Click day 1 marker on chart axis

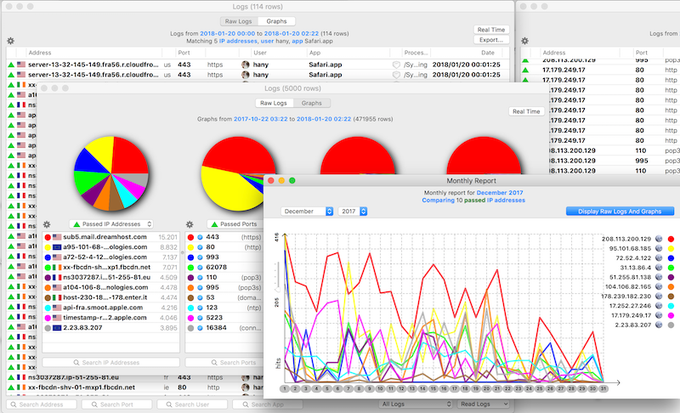point(284,389)
